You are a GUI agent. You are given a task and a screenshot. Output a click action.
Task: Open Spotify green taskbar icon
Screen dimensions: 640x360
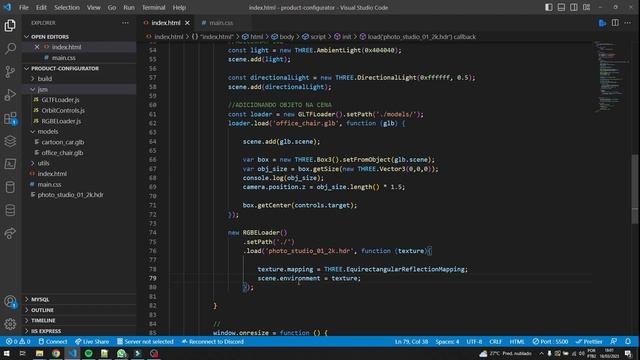click(x=89, y=353)
